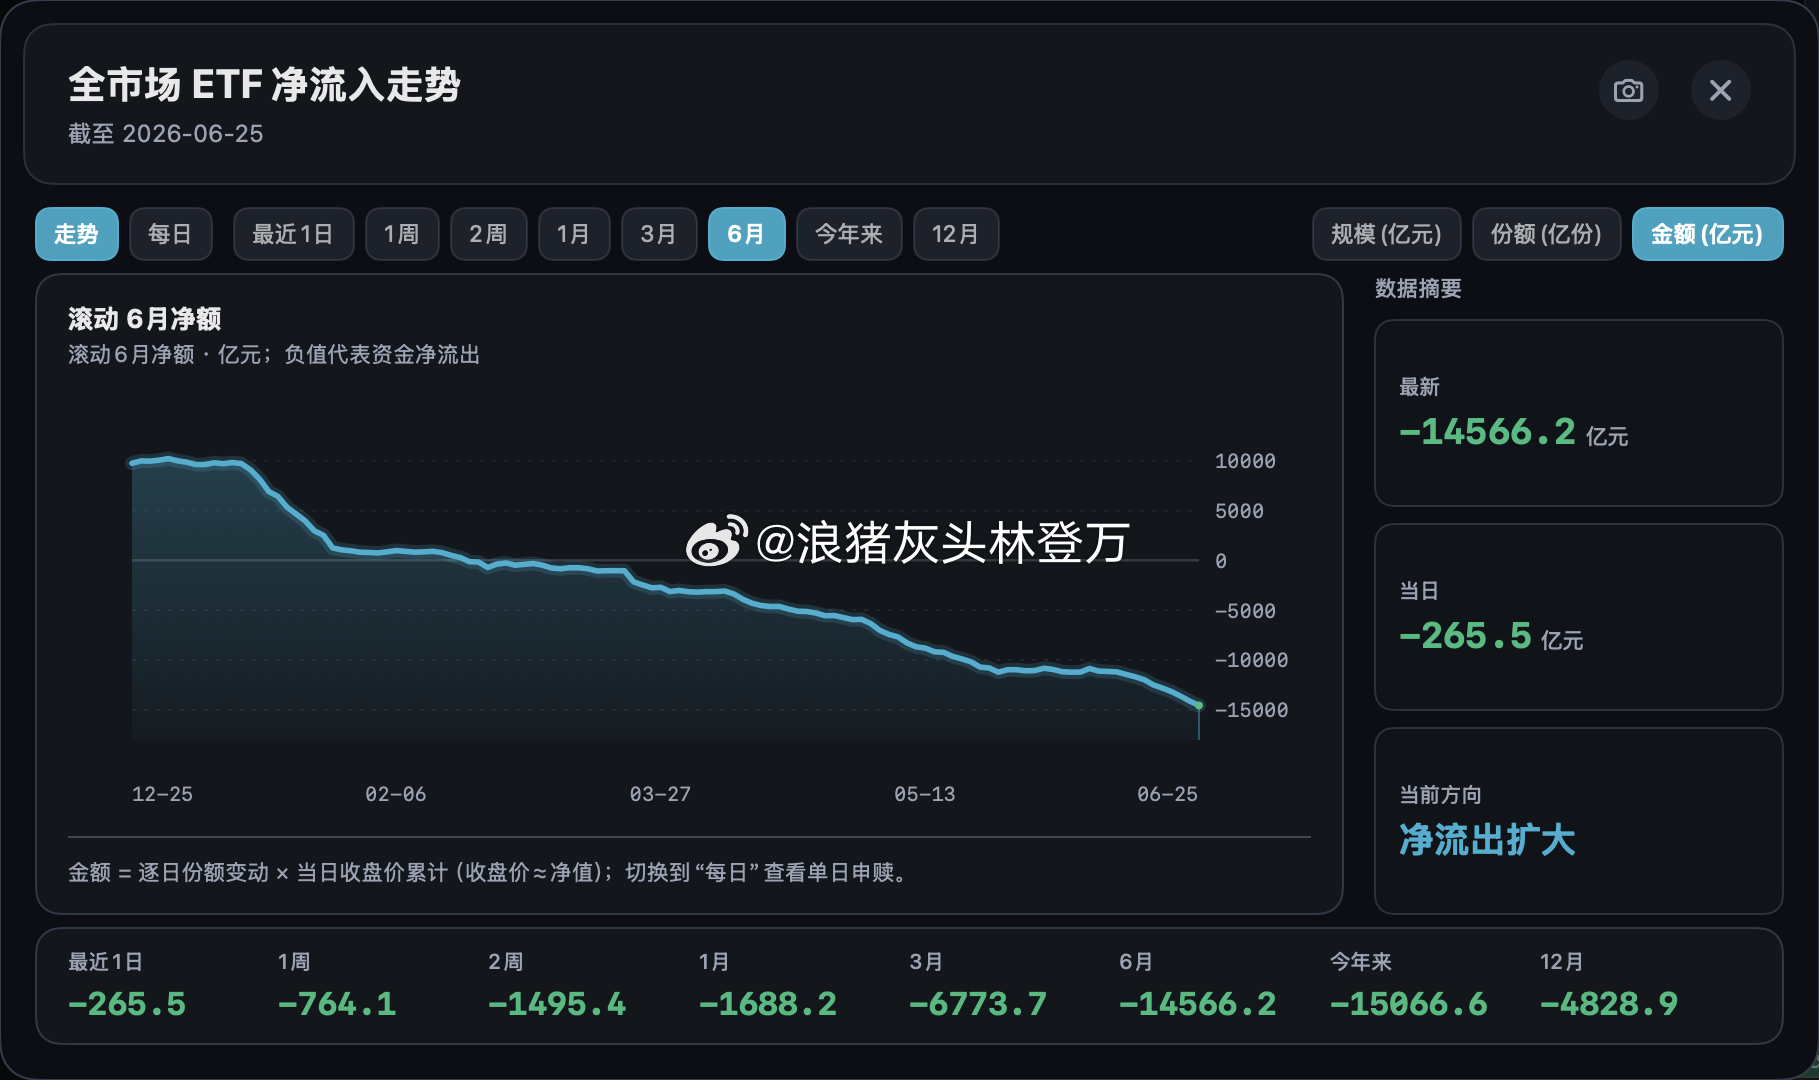Image resolution: width=1819 pixels, height=1080 pixels.
Task: Click the 截至 2026-06-25 date text
Action: 166,134
